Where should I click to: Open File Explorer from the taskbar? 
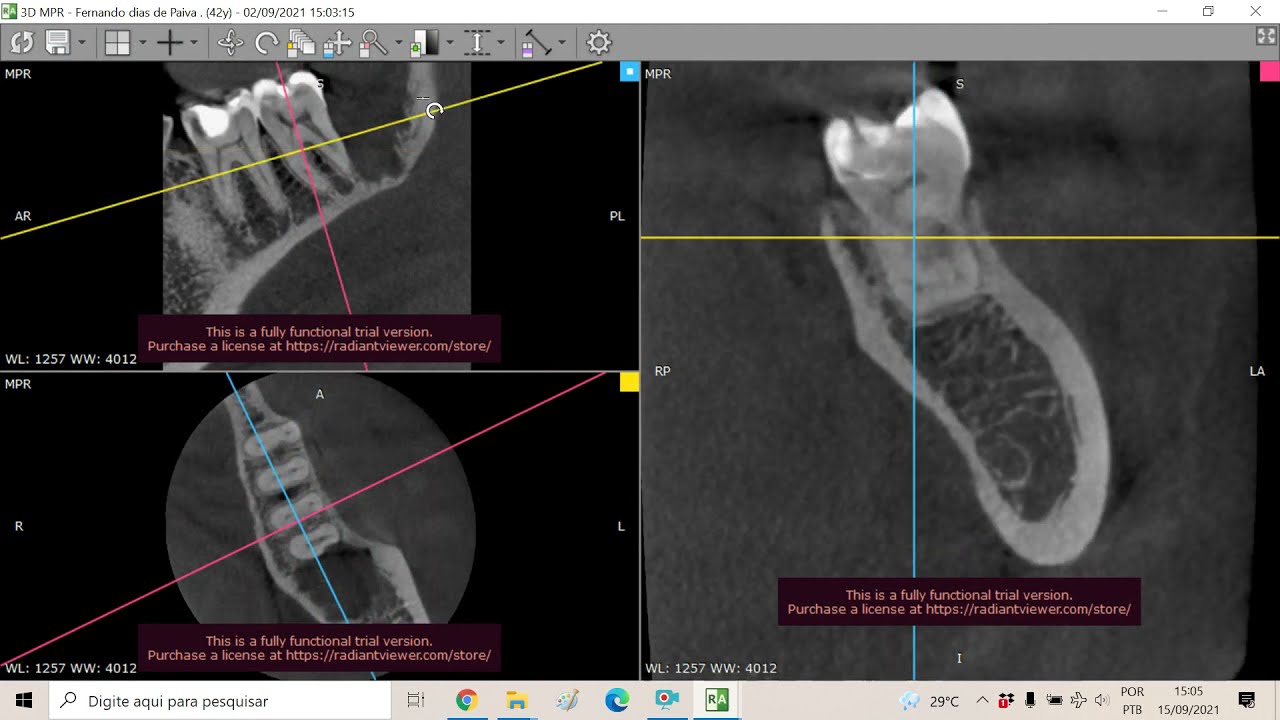tap(516, 701)
